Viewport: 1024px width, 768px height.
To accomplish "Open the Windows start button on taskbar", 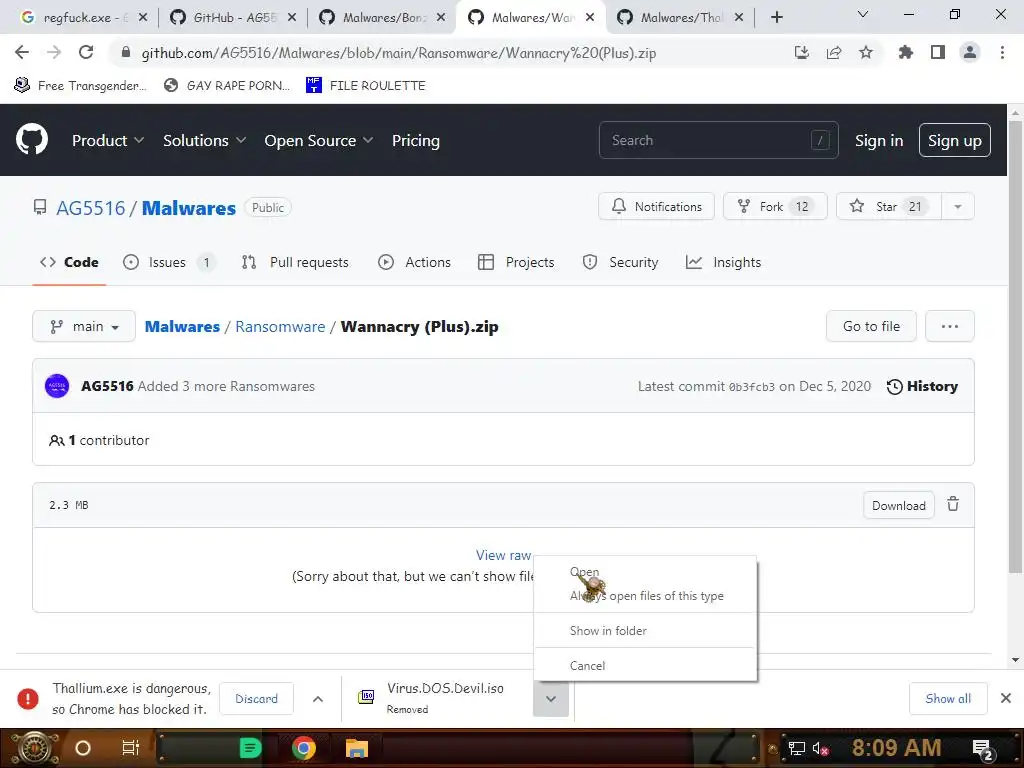I will tap(35, 748).
